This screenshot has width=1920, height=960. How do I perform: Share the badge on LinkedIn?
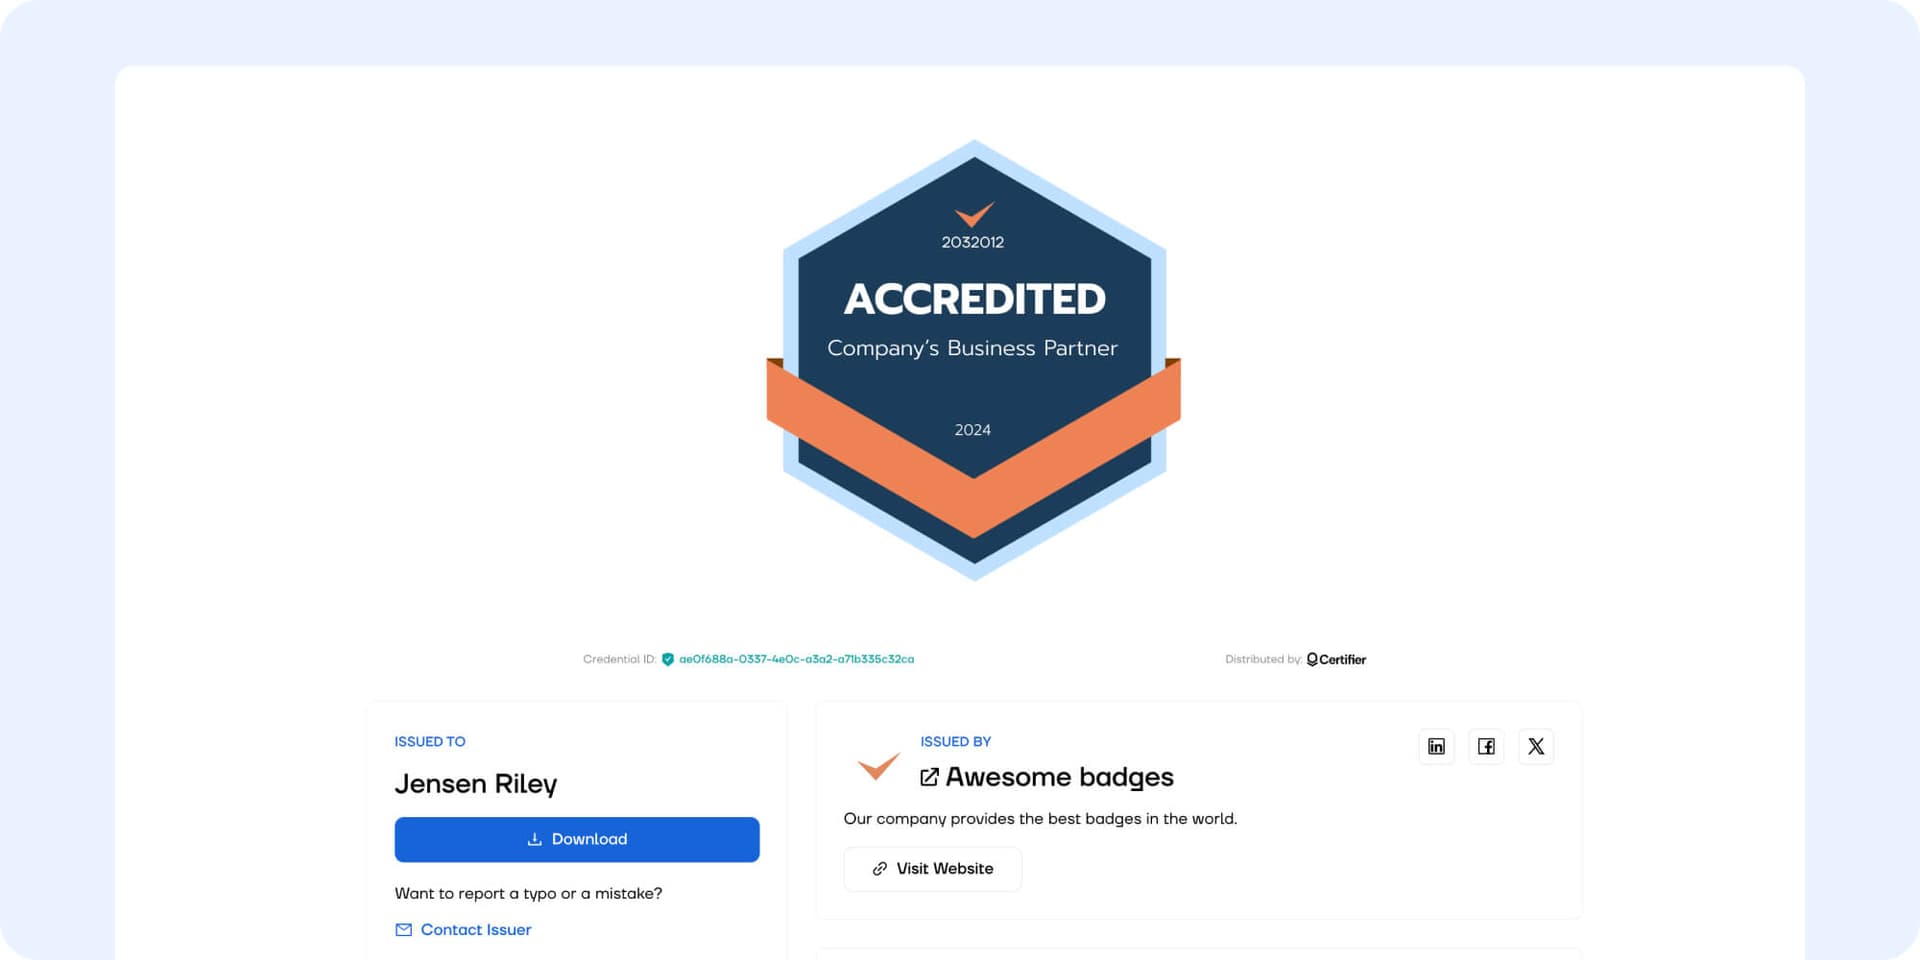pyautogui.click(x=1436, y=747)
